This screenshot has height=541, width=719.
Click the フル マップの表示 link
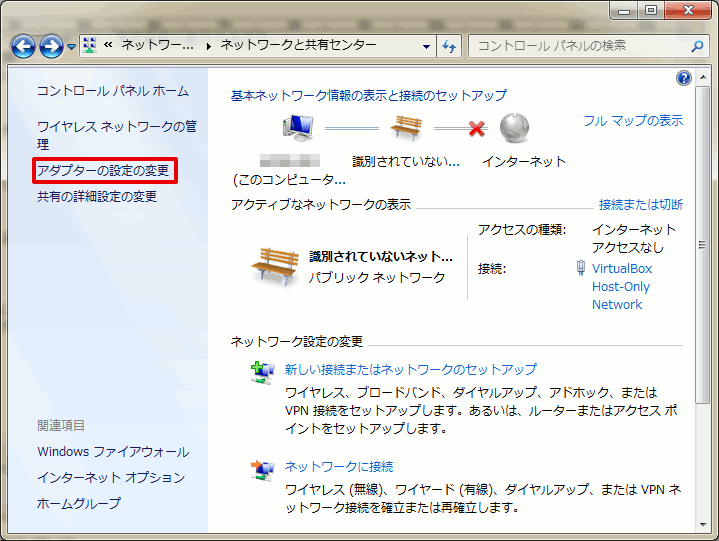(x=633, y=120)
